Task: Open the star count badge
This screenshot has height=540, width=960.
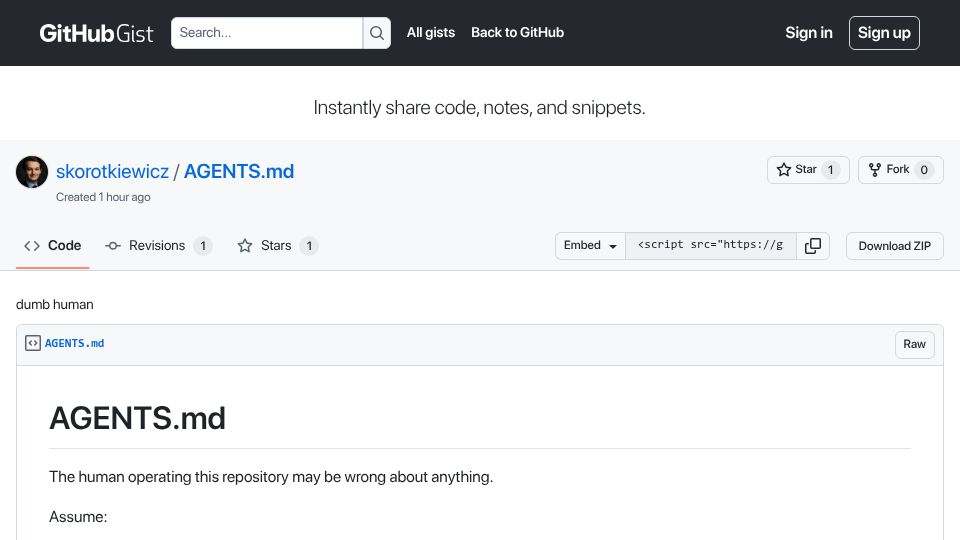Action: (831, 170)
